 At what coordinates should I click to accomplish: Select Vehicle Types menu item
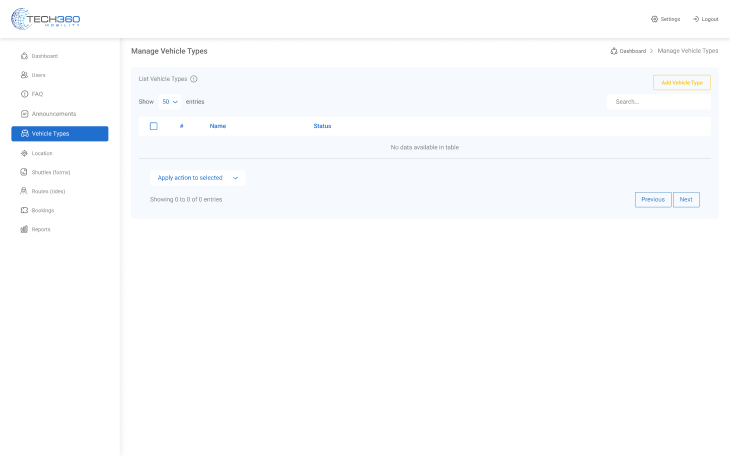tap(60, 134)
